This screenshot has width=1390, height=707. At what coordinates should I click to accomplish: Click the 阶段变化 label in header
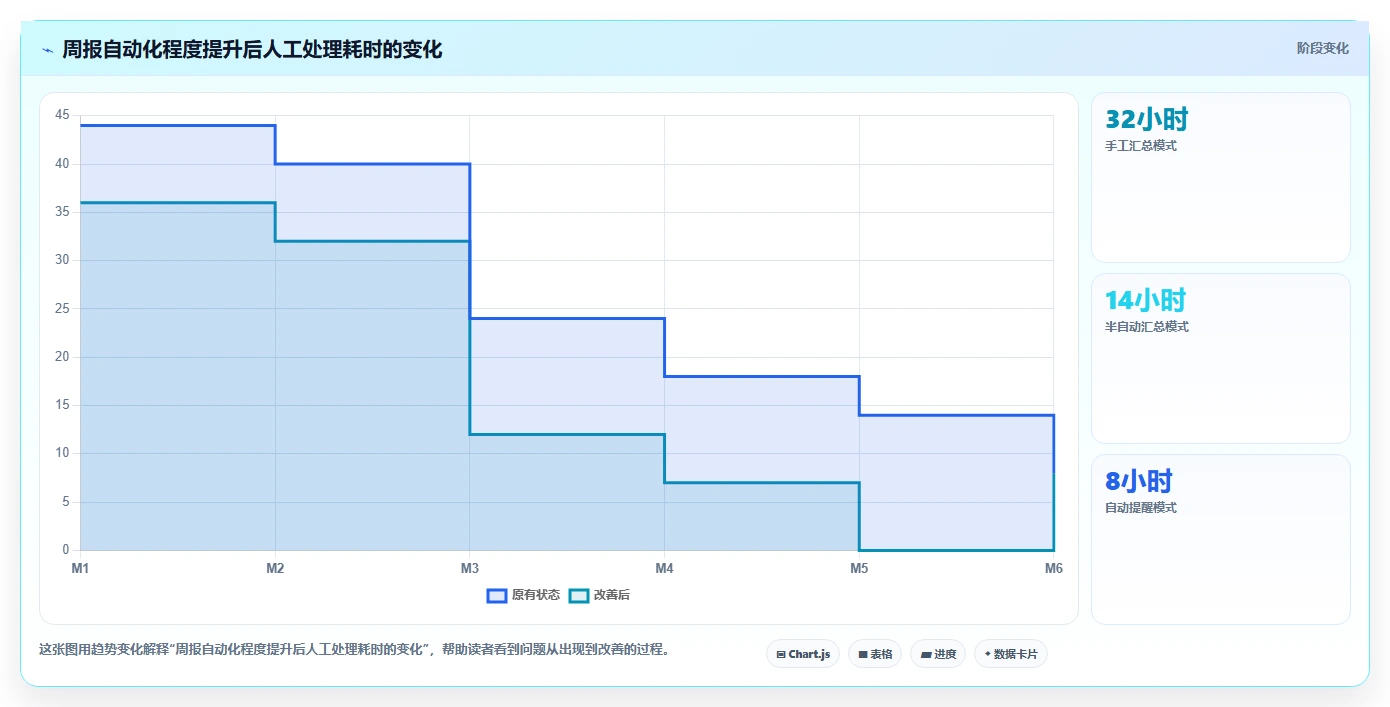pos(1323,48)
